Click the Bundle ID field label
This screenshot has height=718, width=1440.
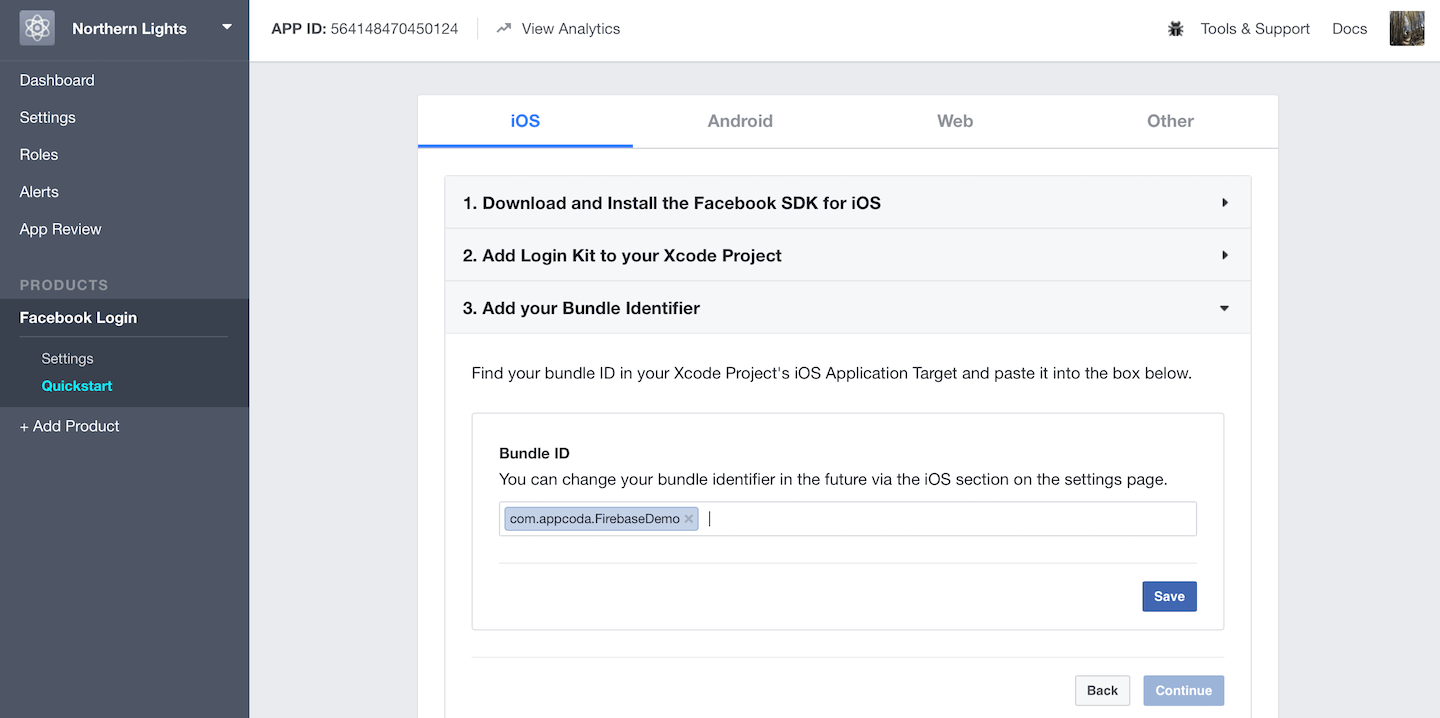tap(534, 453)
